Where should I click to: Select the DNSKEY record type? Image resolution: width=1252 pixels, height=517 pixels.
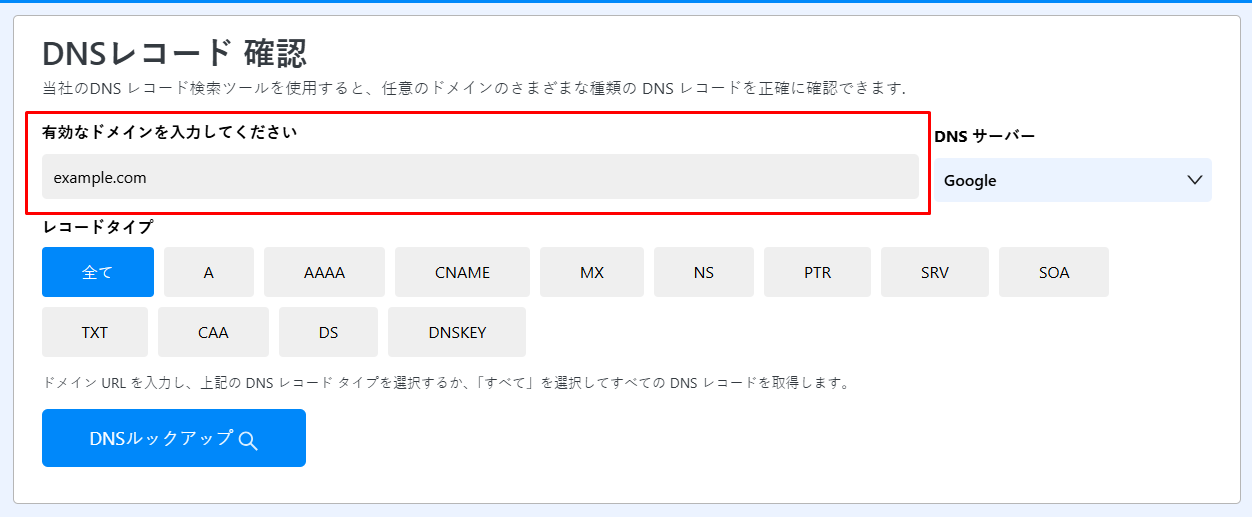[x=457, y=332]
